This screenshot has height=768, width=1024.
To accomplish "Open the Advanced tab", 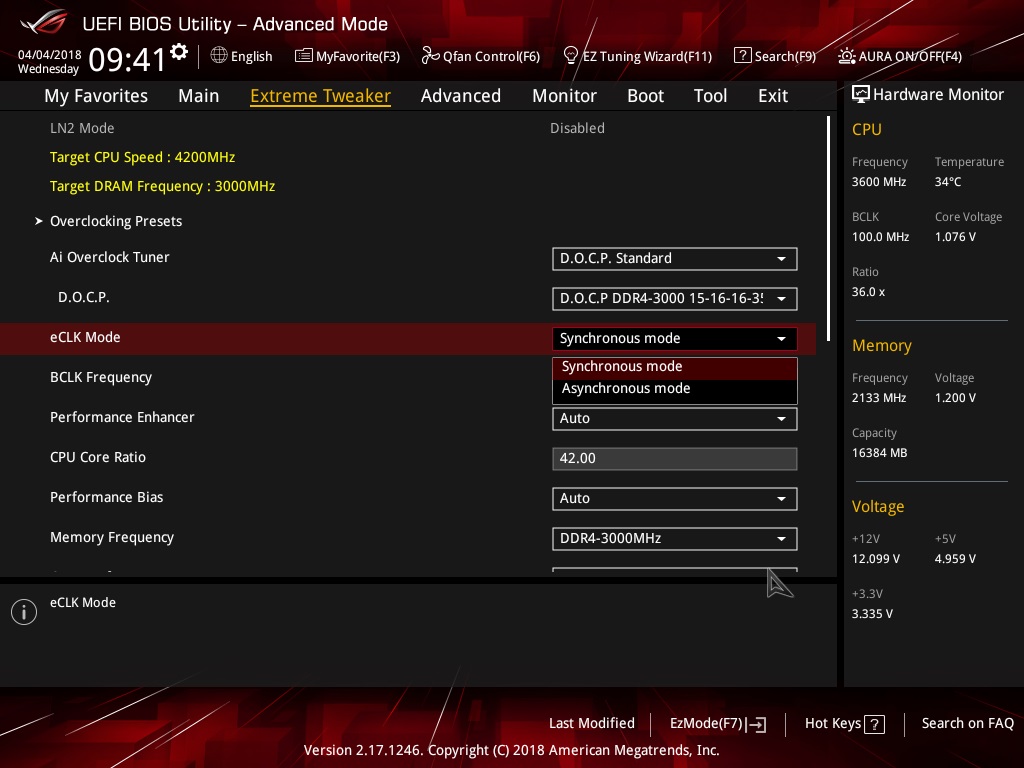I will [460, 96].
